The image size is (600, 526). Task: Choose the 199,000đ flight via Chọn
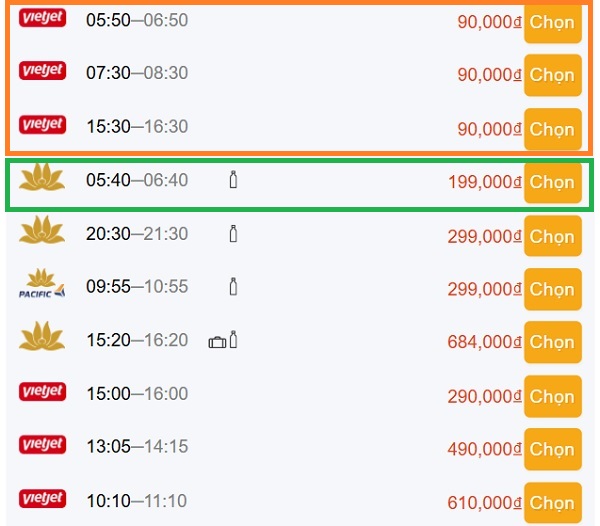552,183
